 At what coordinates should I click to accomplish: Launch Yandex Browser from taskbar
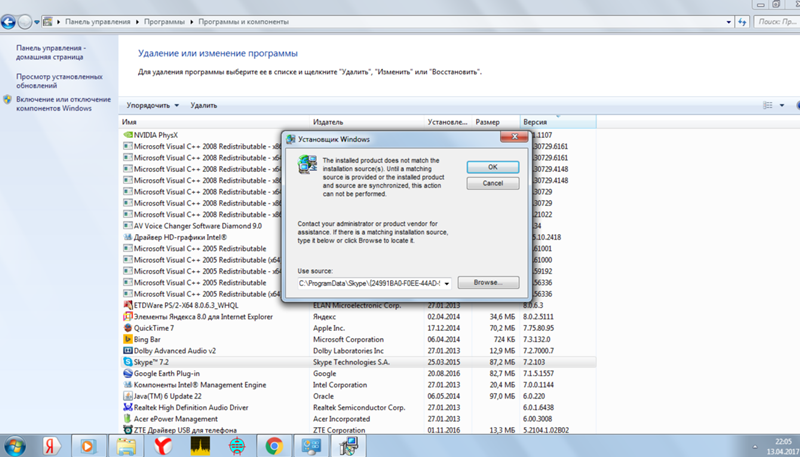pos(163,446)
